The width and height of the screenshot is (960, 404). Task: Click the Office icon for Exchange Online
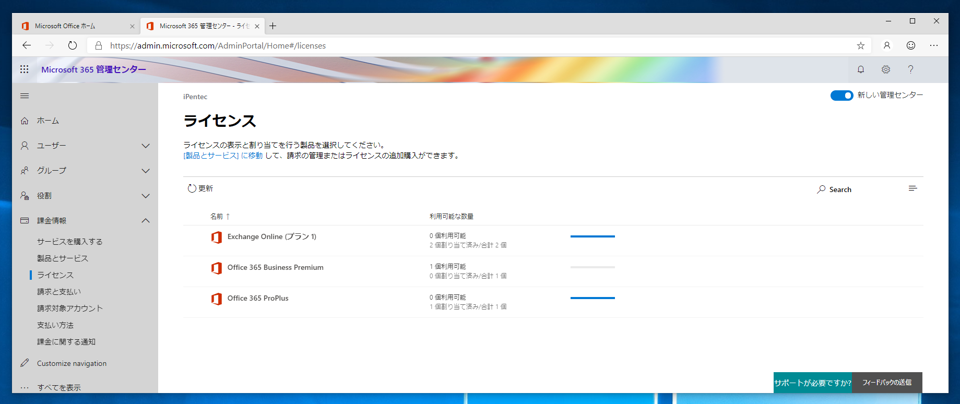[216, 238]
